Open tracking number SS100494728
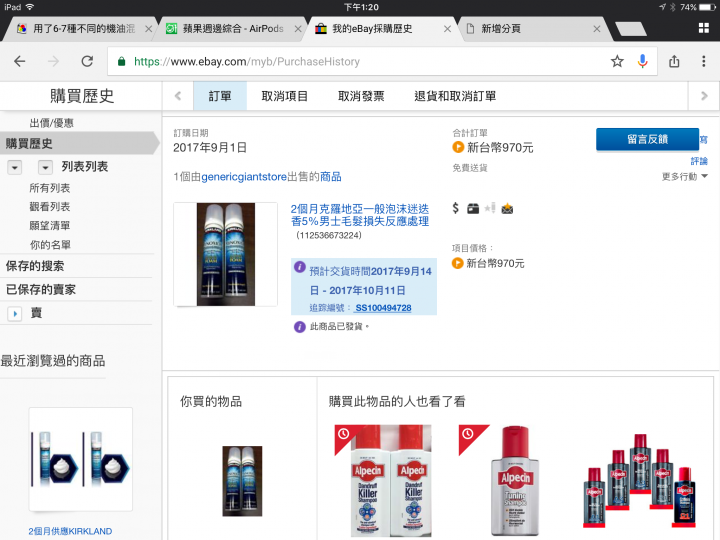 (383, 308)
